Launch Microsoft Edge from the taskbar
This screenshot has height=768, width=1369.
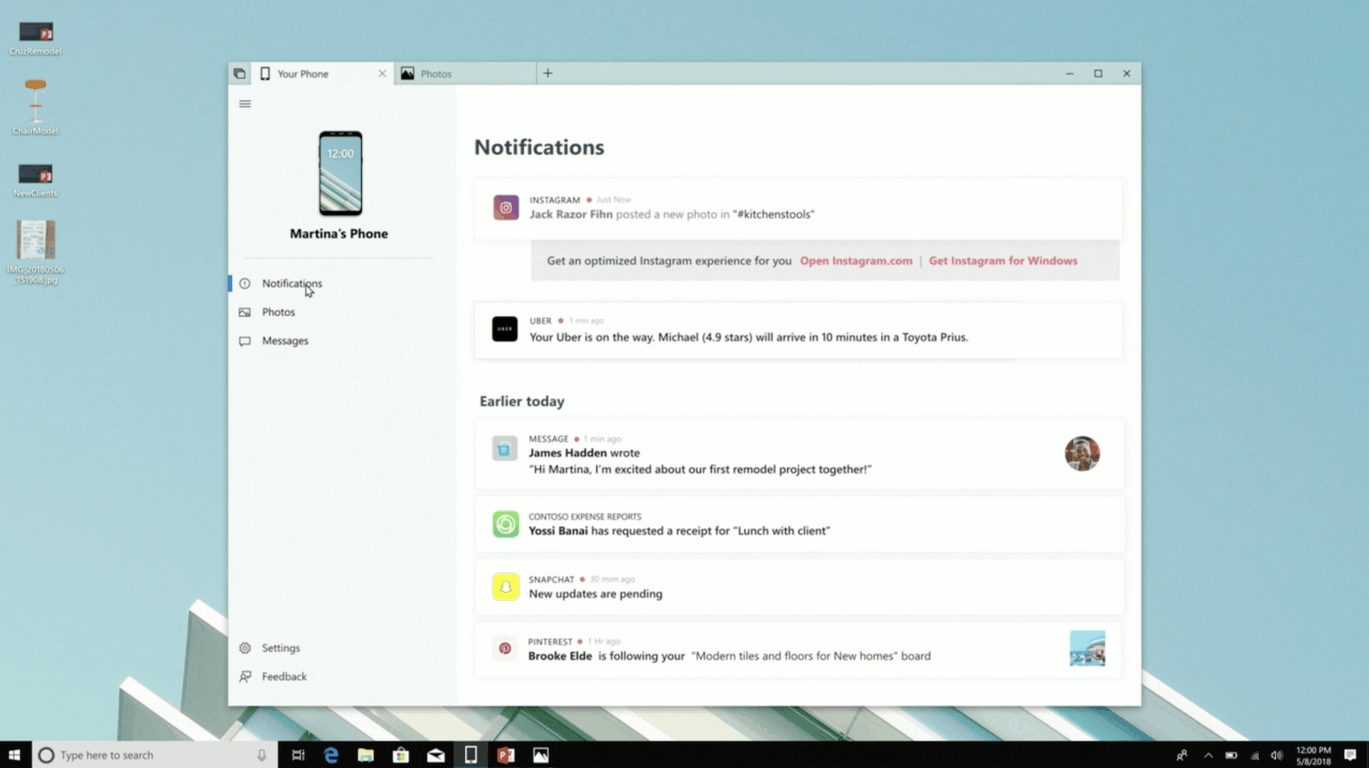point(331,755)
